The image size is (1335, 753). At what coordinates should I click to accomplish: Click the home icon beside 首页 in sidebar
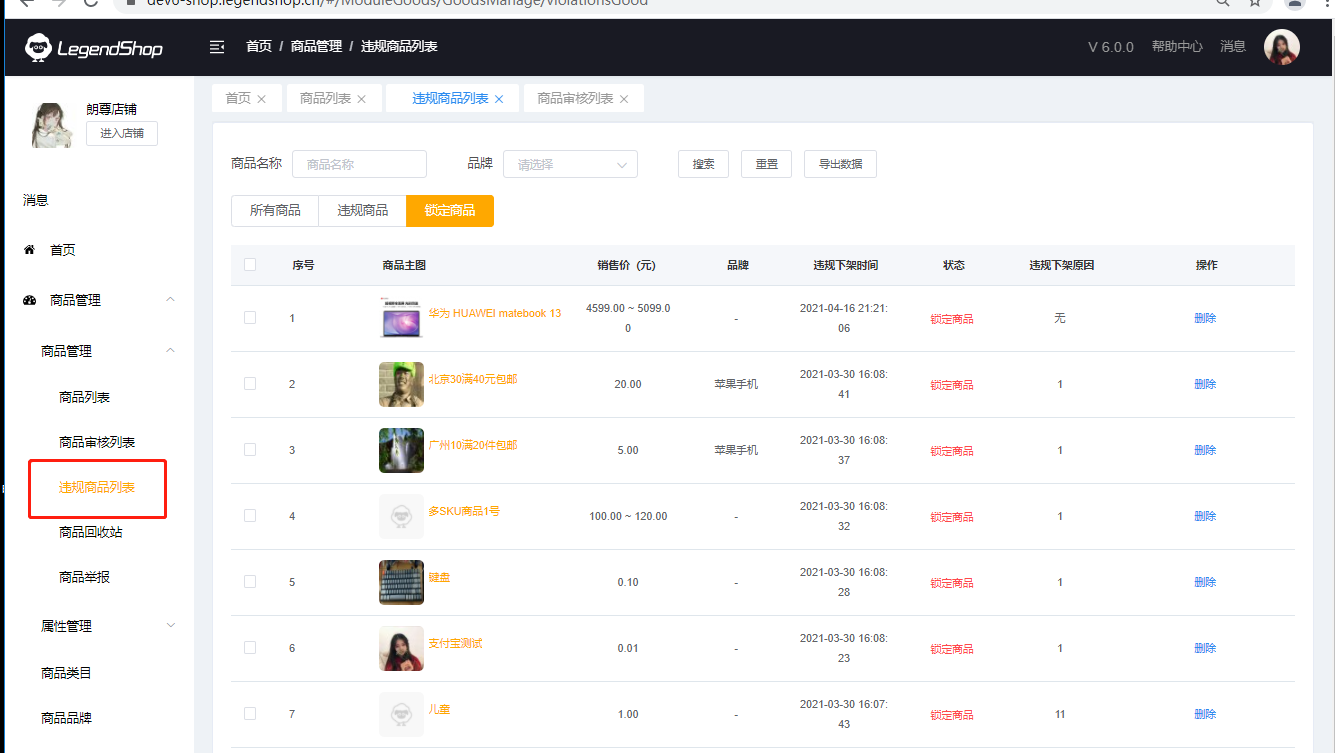click(30, 250)
